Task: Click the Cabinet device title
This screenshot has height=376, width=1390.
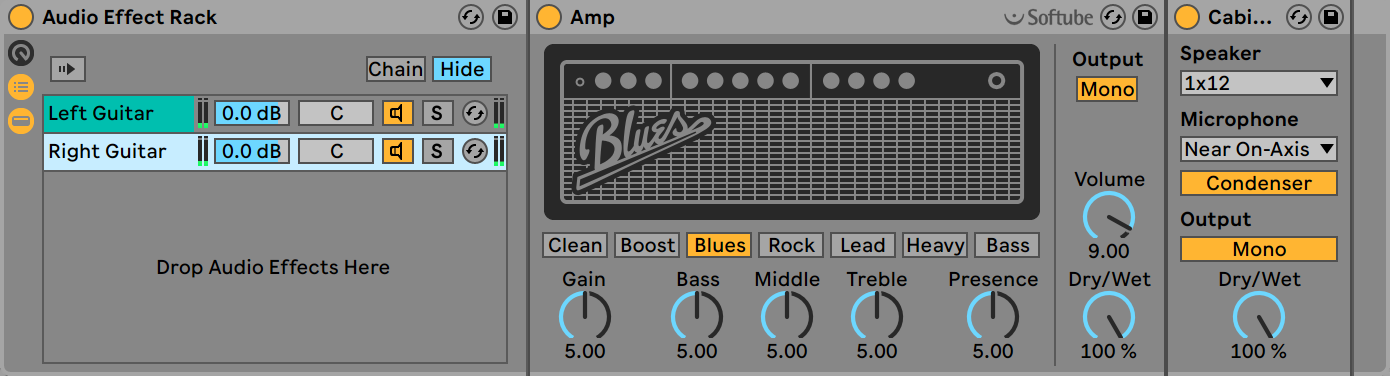Action: tap(1240, 17)
